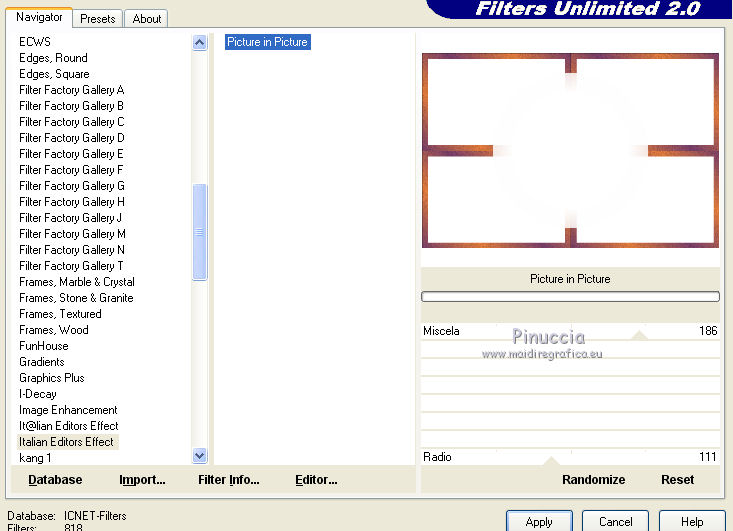Select Edges, Square category

(x=54, y=74)
